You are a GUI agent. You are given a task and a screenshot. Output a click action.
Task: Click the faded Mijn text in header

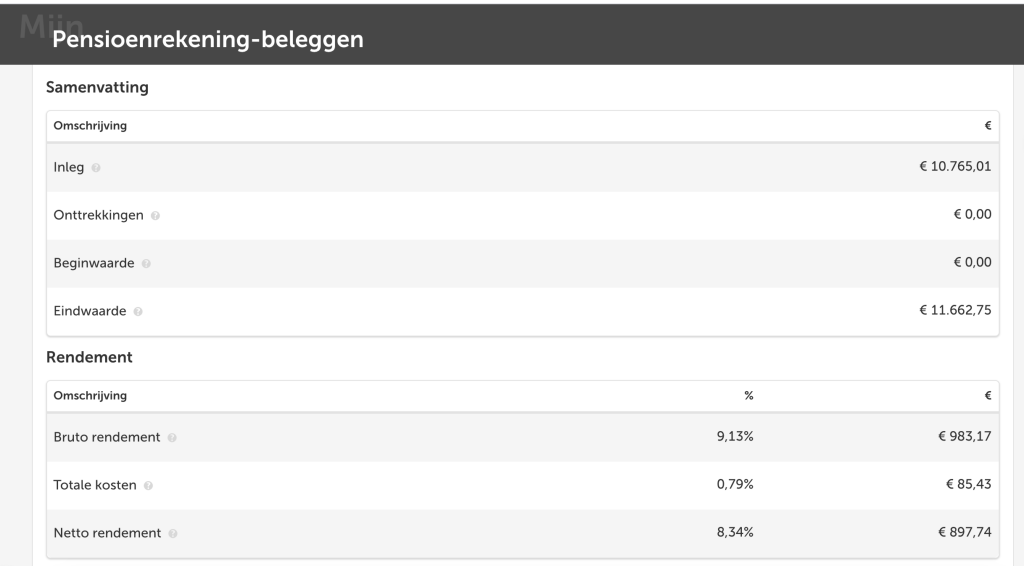pyautogui.click(x=52, y=26)
